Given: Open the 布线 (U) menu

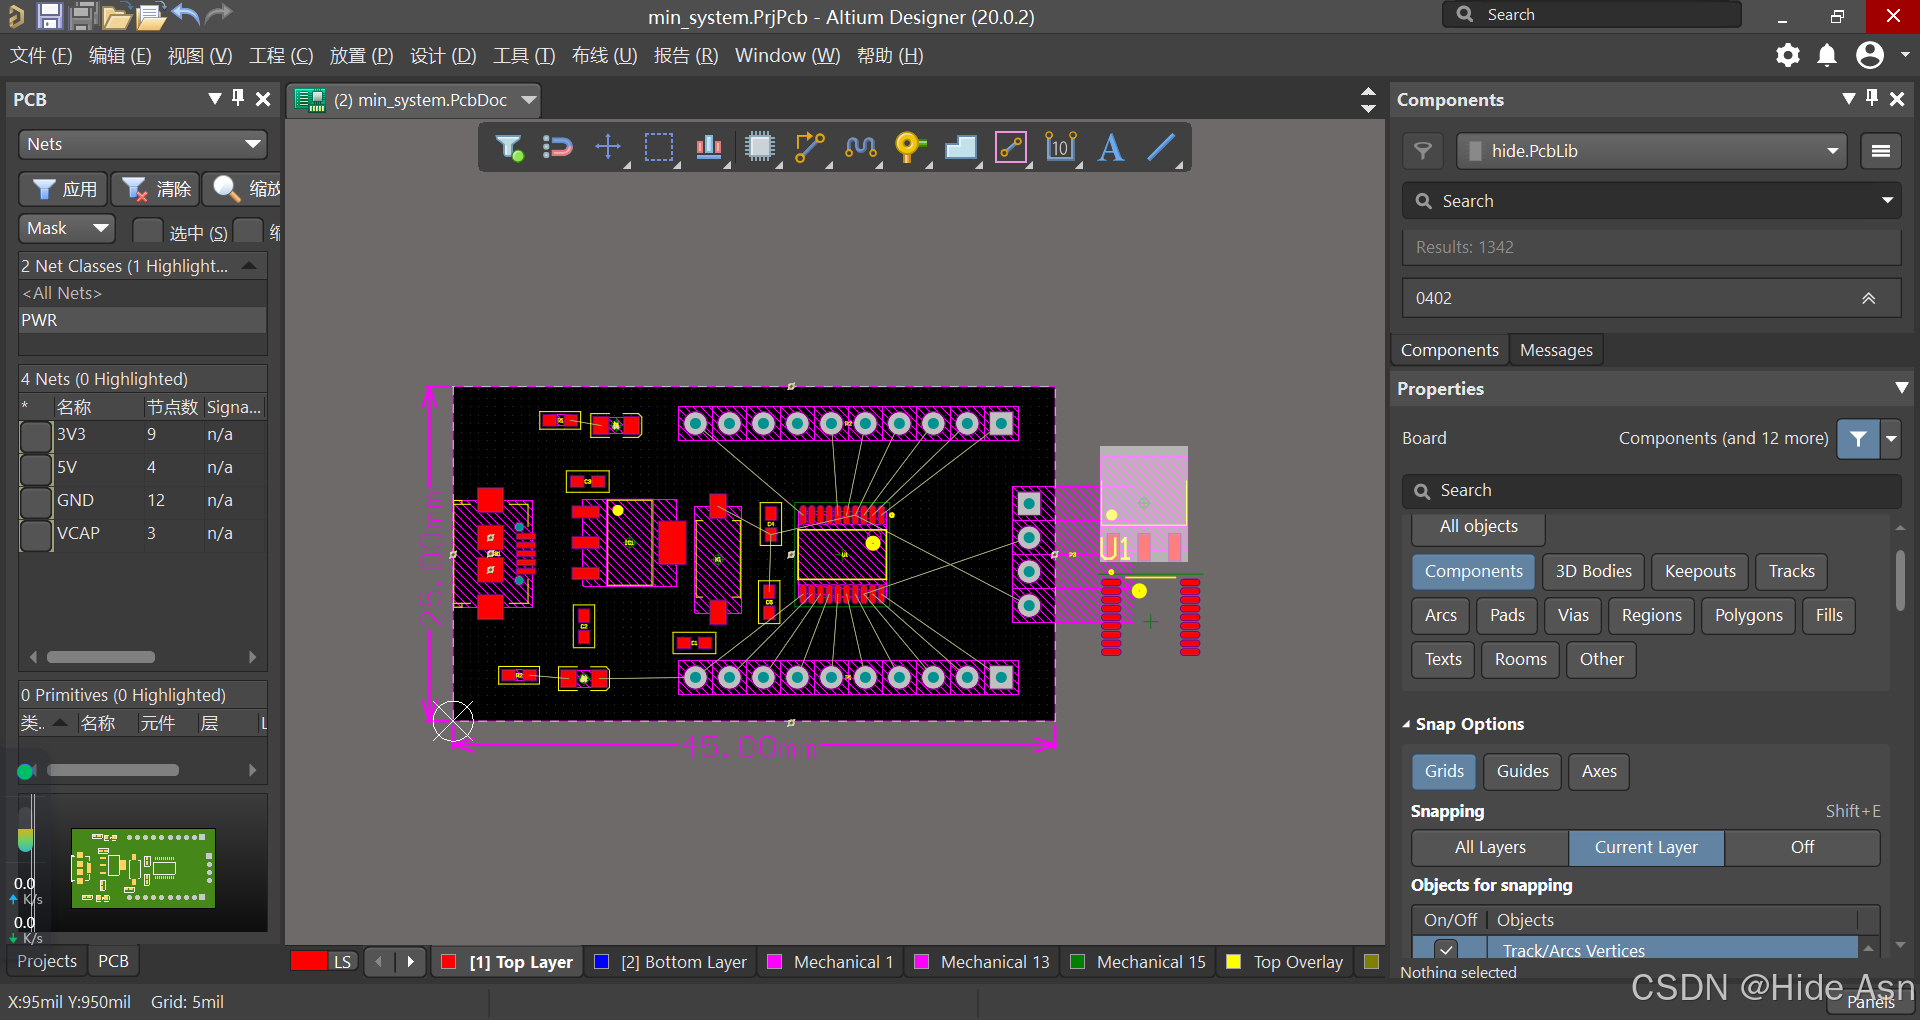Looking at the screenshot, I should click(604, 56).
